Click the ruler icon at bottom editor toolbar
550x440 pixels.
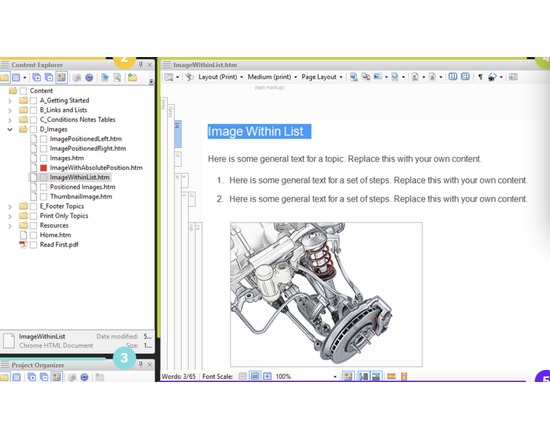click(391, 376)
